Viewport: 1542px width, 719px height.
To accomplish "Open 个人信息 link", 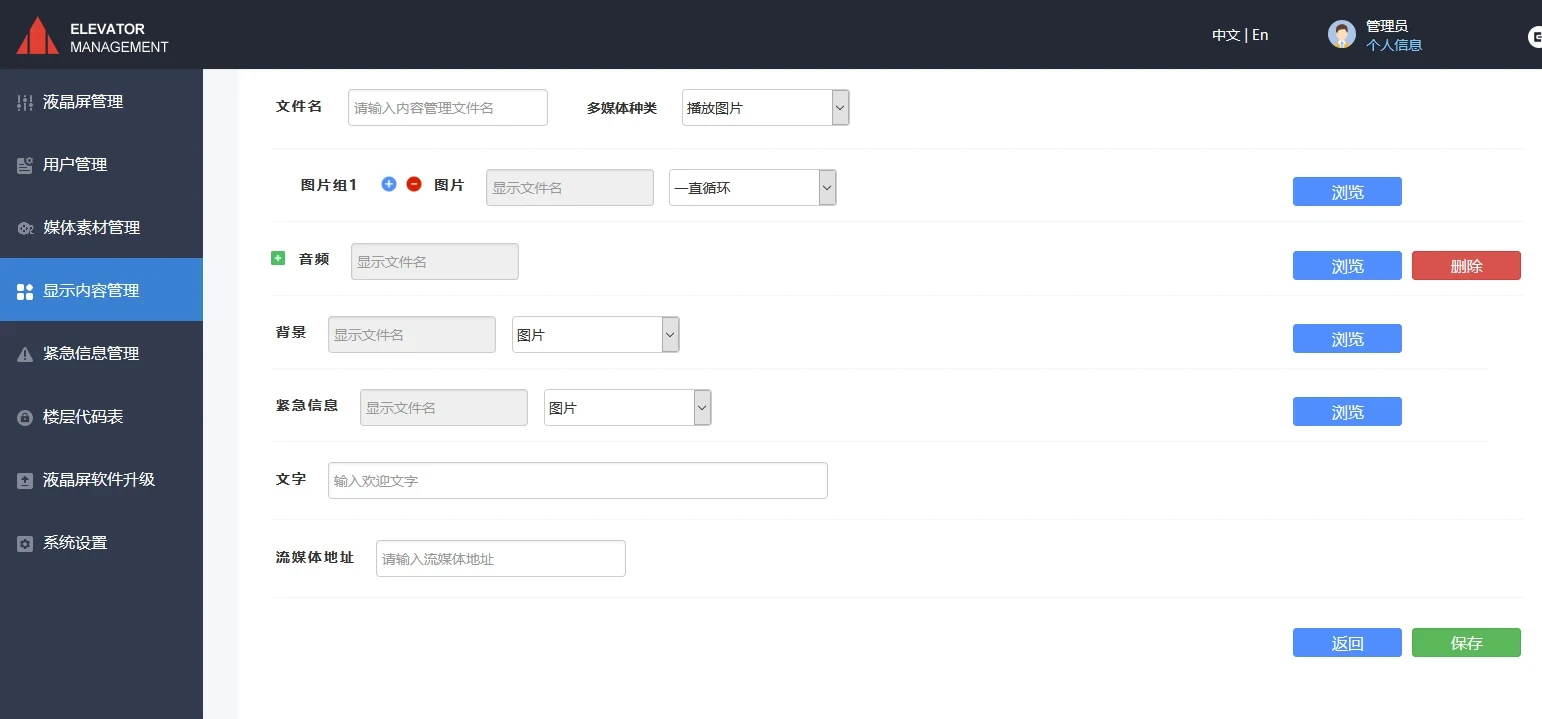I will (1394, 45).
